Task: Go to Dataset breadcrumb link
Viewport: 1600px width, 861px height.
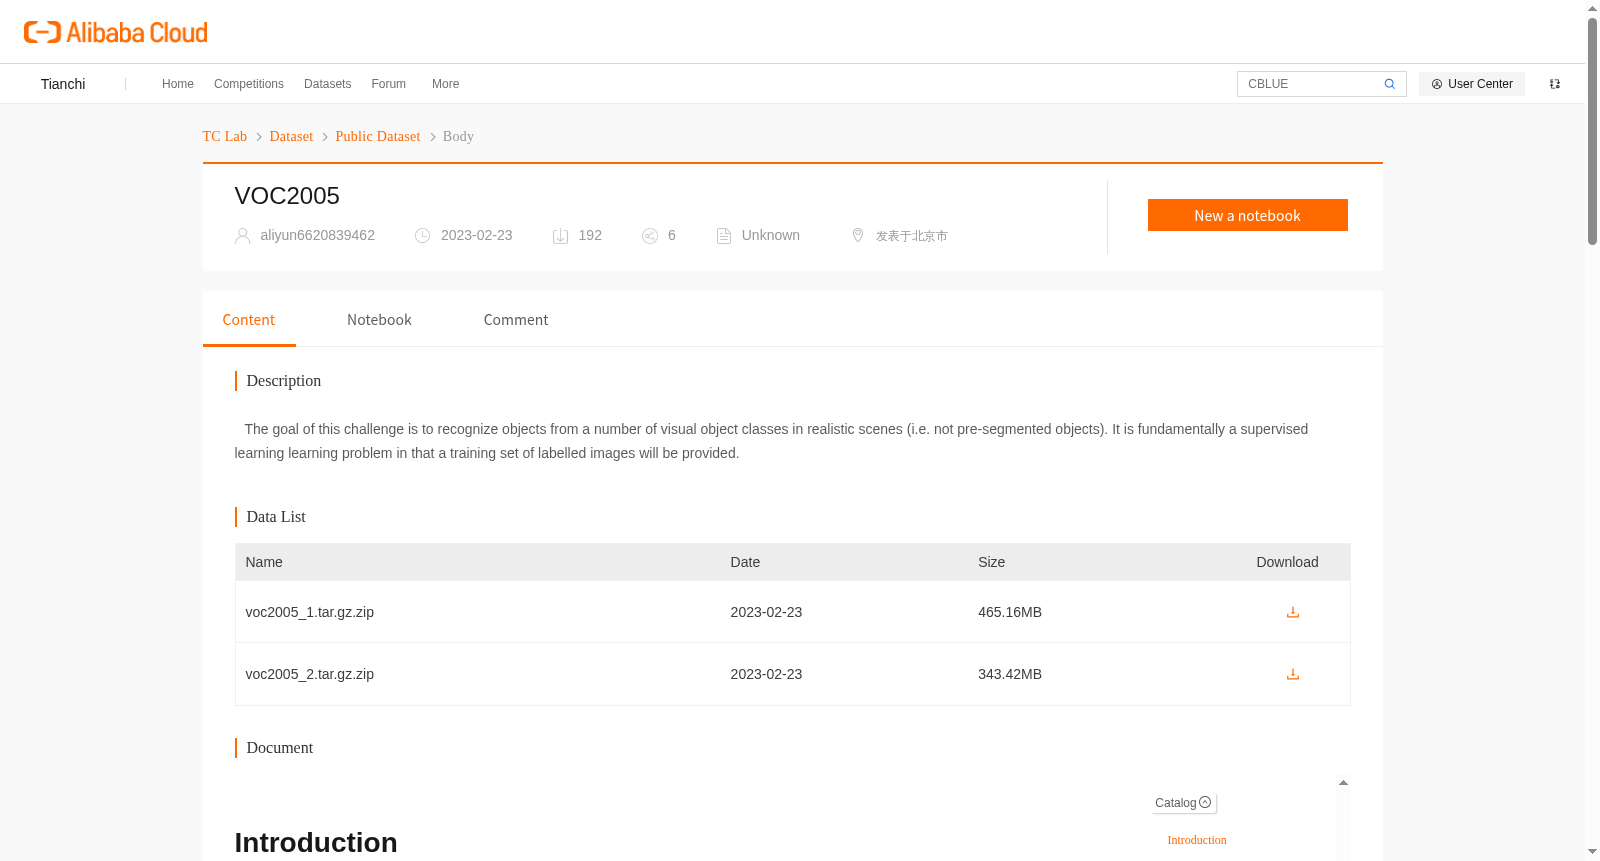Action: click(291, 137)
